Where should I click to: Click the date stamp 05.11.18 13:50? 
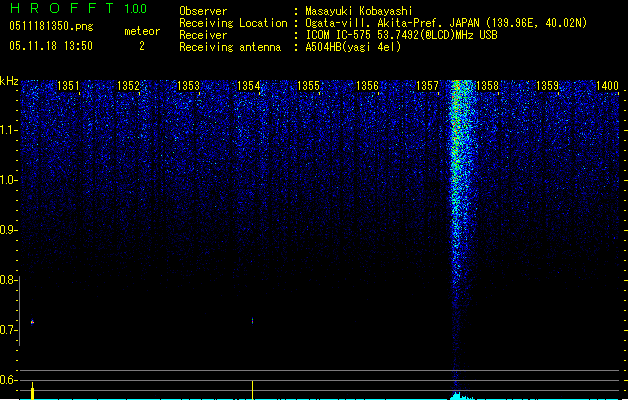tap(51, 46)
